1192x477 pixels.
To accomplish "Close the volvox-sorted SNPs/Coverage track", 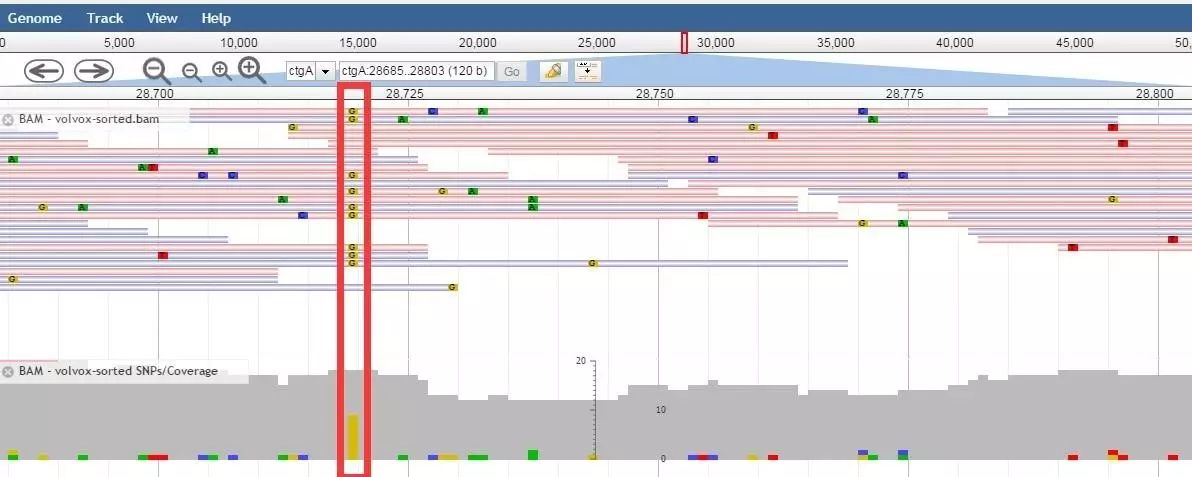I will pyautogui.click(x=8, y=372).
